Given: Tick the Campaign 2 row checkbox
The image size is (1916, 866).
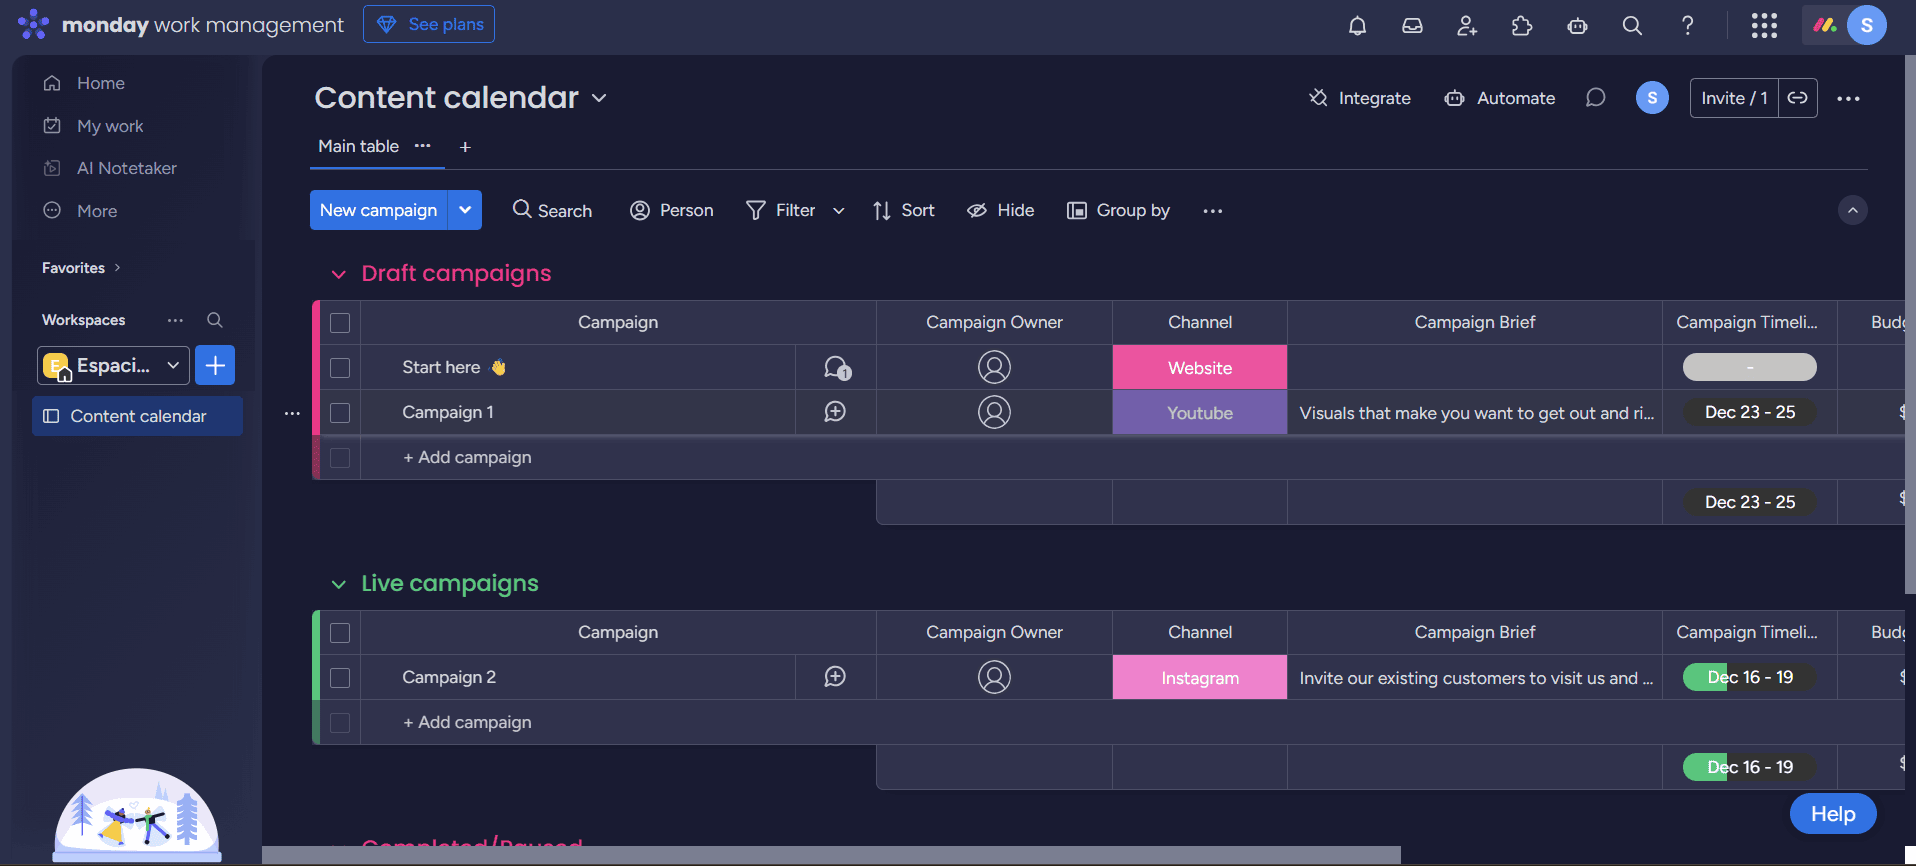Looking at the screenshot, I should (x=340, y=678).
